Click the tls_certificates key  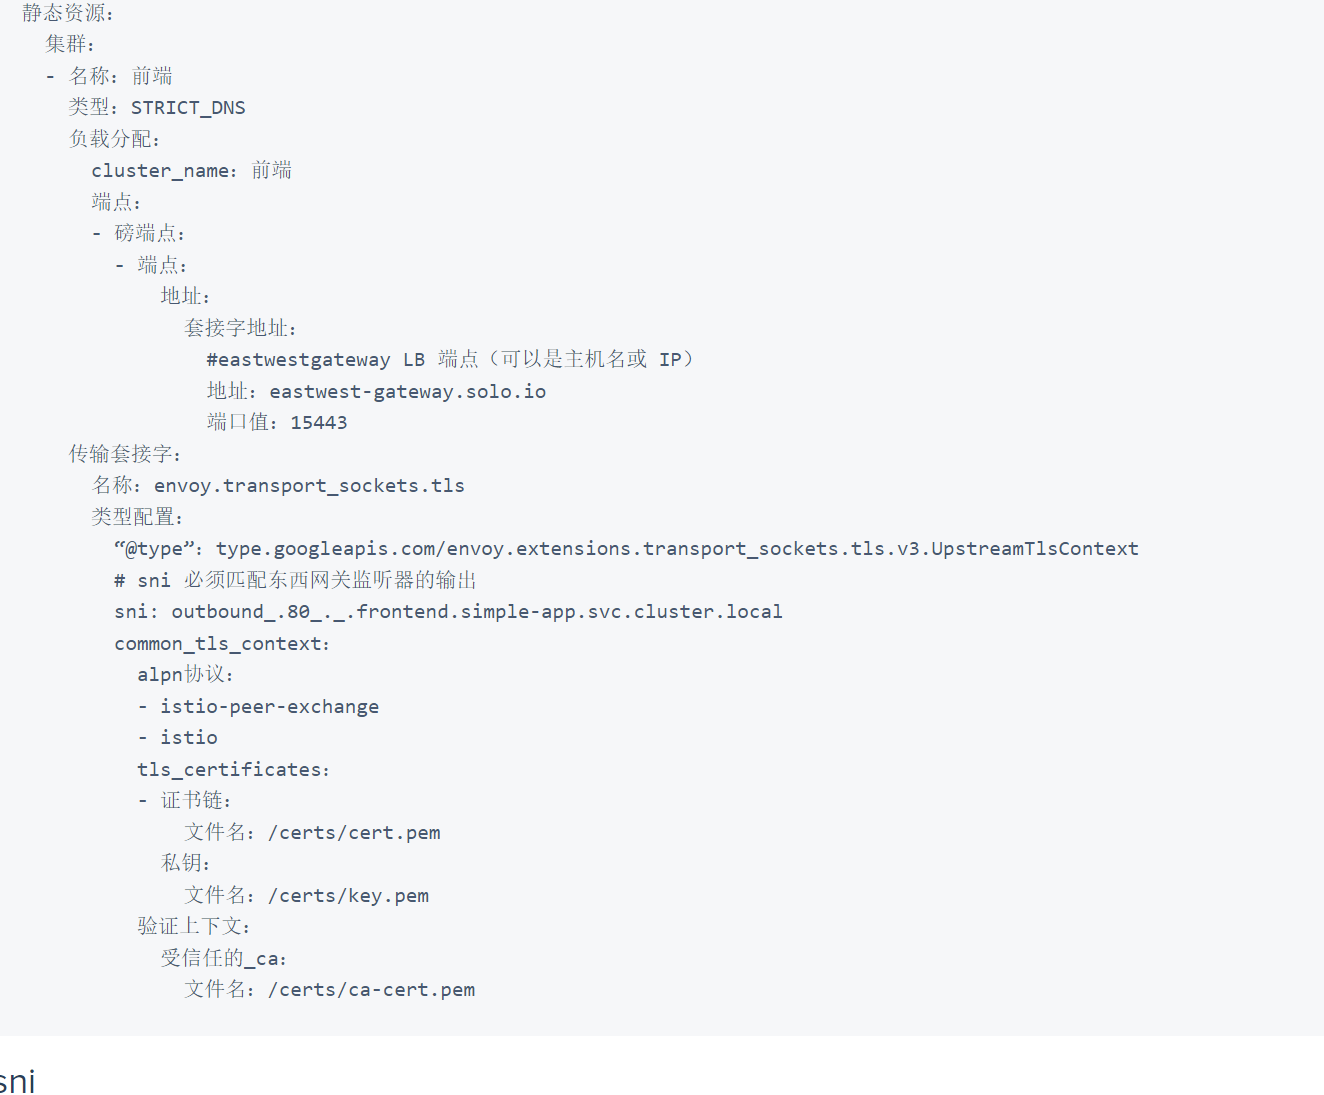[x=233, y=770]
